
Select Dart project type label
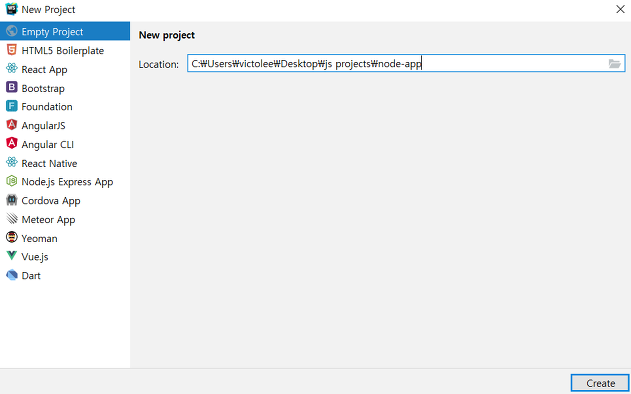(31, 276)
